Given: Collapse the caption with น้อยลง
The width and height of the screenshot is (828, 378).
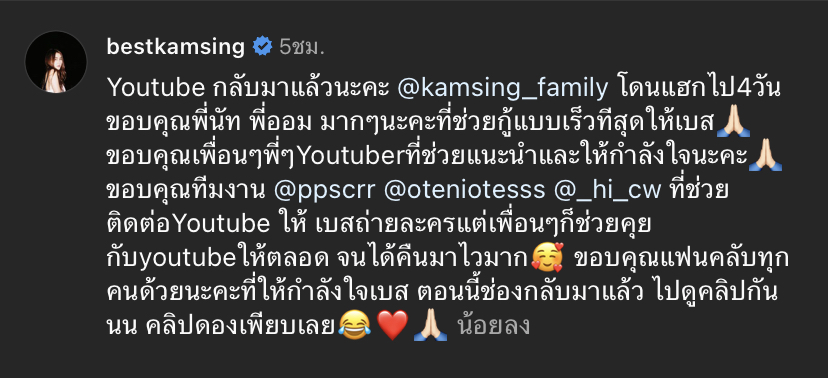Looking at the screenshot, I should coord(494,327).
